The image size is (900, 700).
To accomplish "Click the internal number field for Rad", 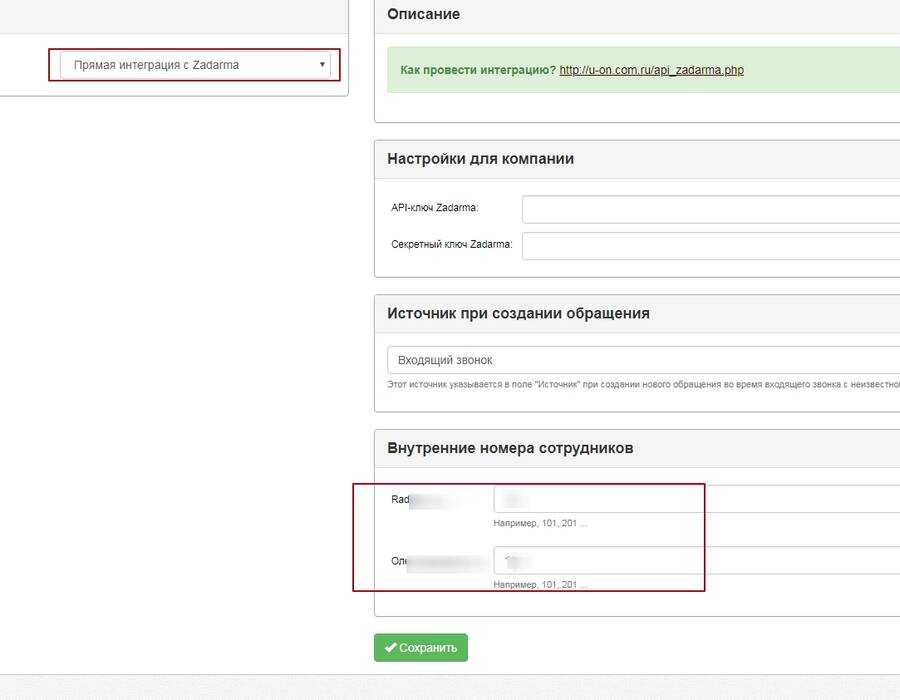I will point(697,499).
